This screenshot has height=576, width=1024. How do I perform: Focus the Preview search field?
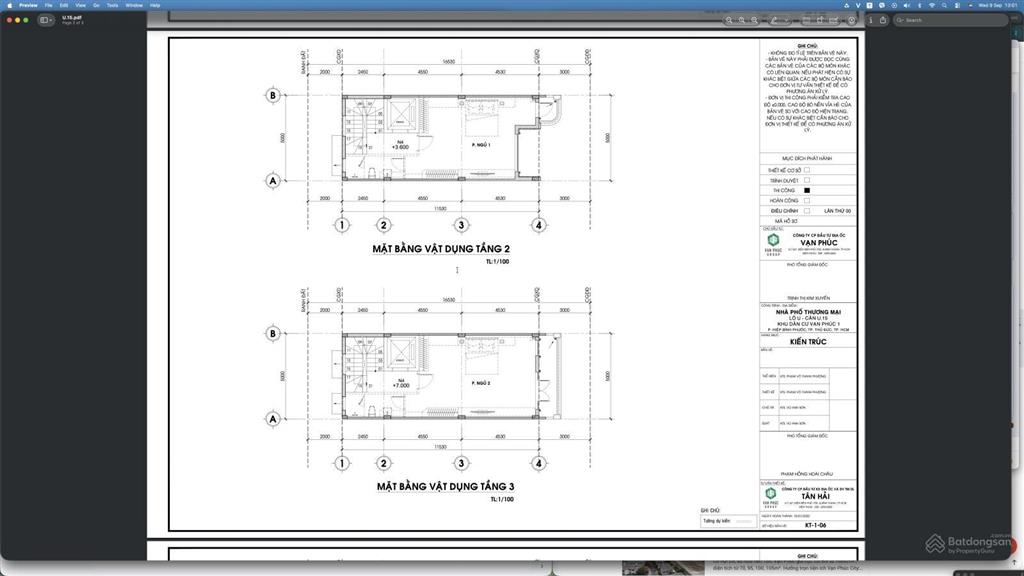[950, 20]
